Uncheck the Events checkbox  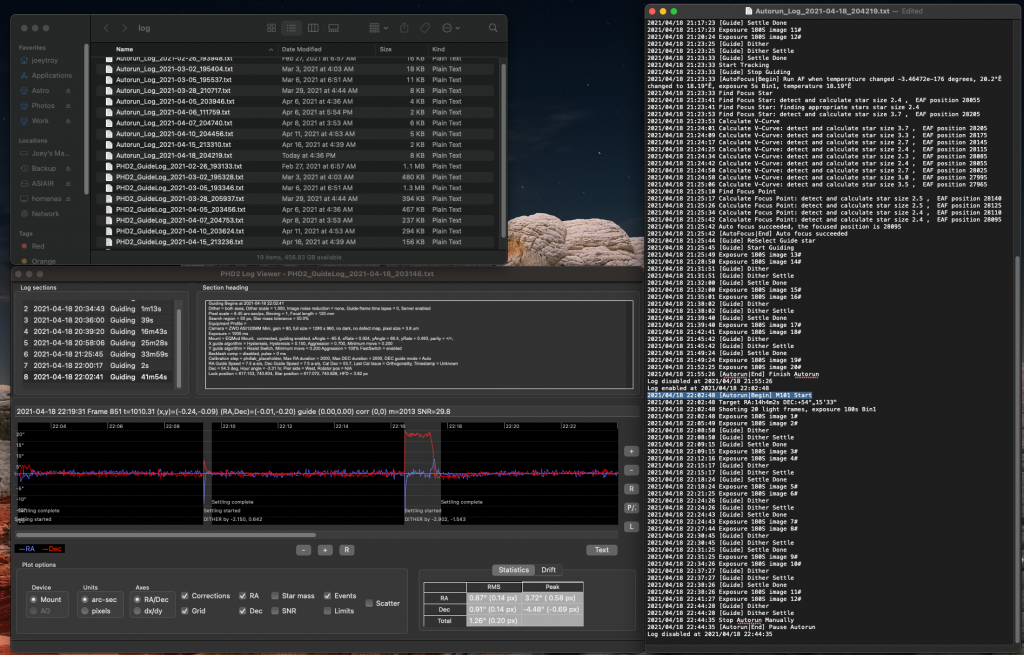click(327, 596)
